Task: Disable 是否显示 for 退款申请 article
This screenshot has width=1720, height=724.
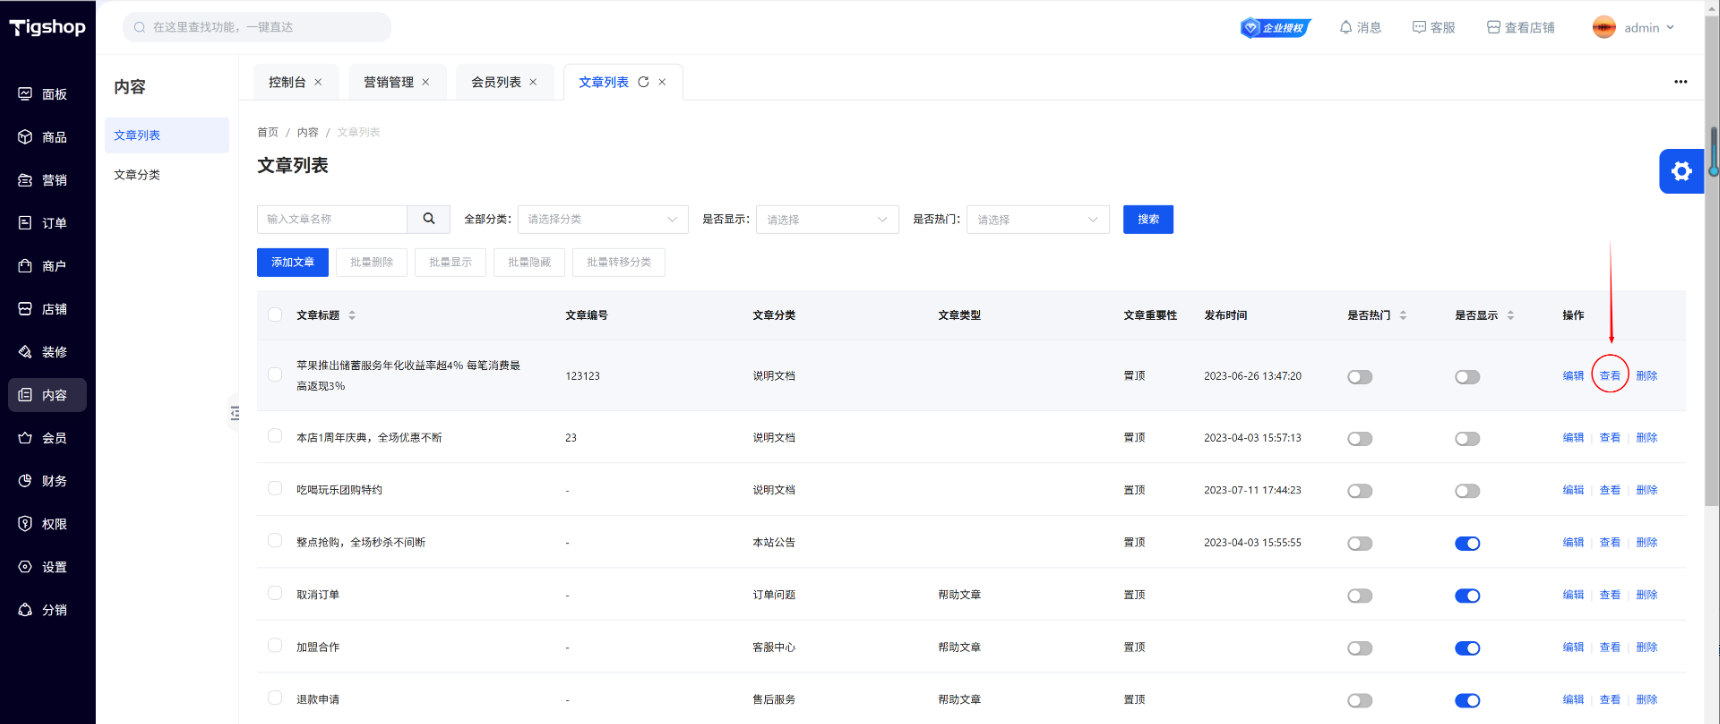Action: (x=1467, y=700)
